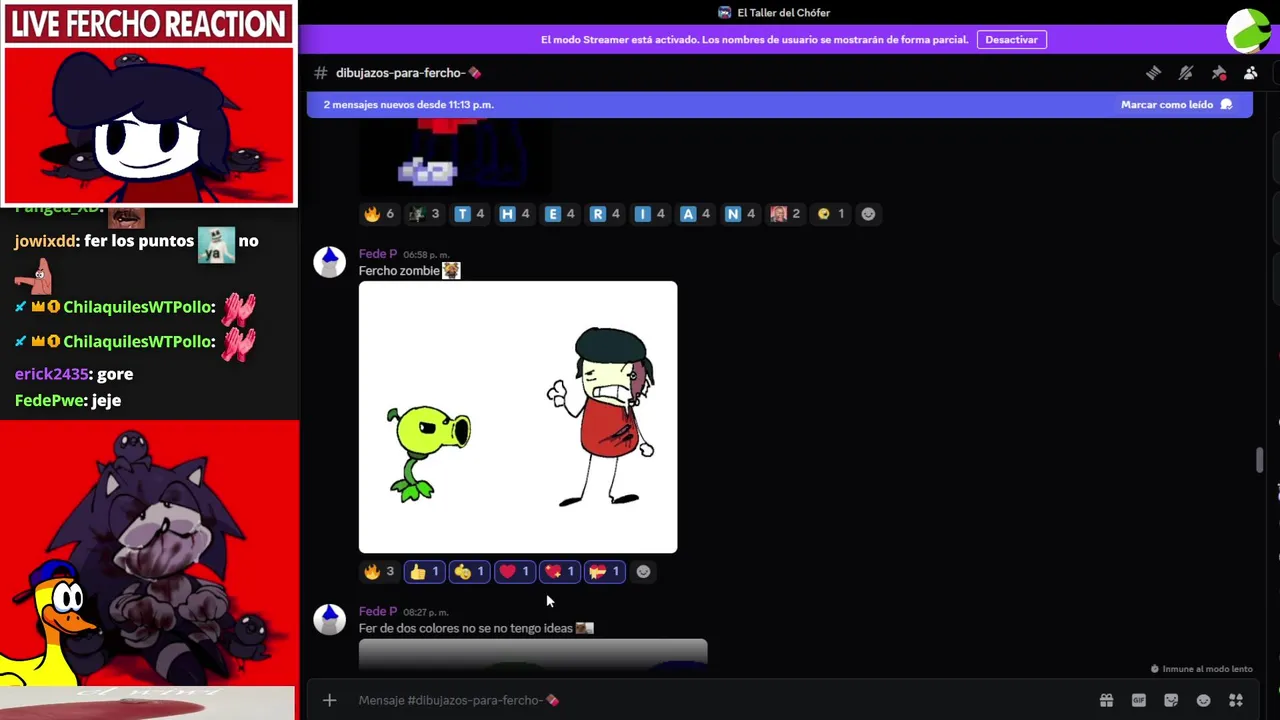Click the profile avatar at top right corner
This screenshot has width=1280, height=720.
[1248, 30]
